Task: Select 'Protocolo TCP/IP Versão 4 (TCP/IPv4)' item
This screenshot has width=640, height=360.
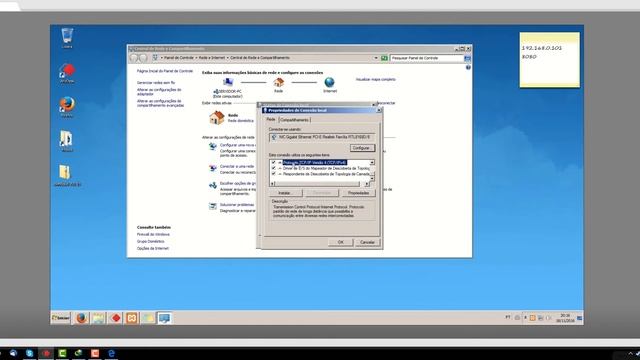Action: click(x=314, y=162)
